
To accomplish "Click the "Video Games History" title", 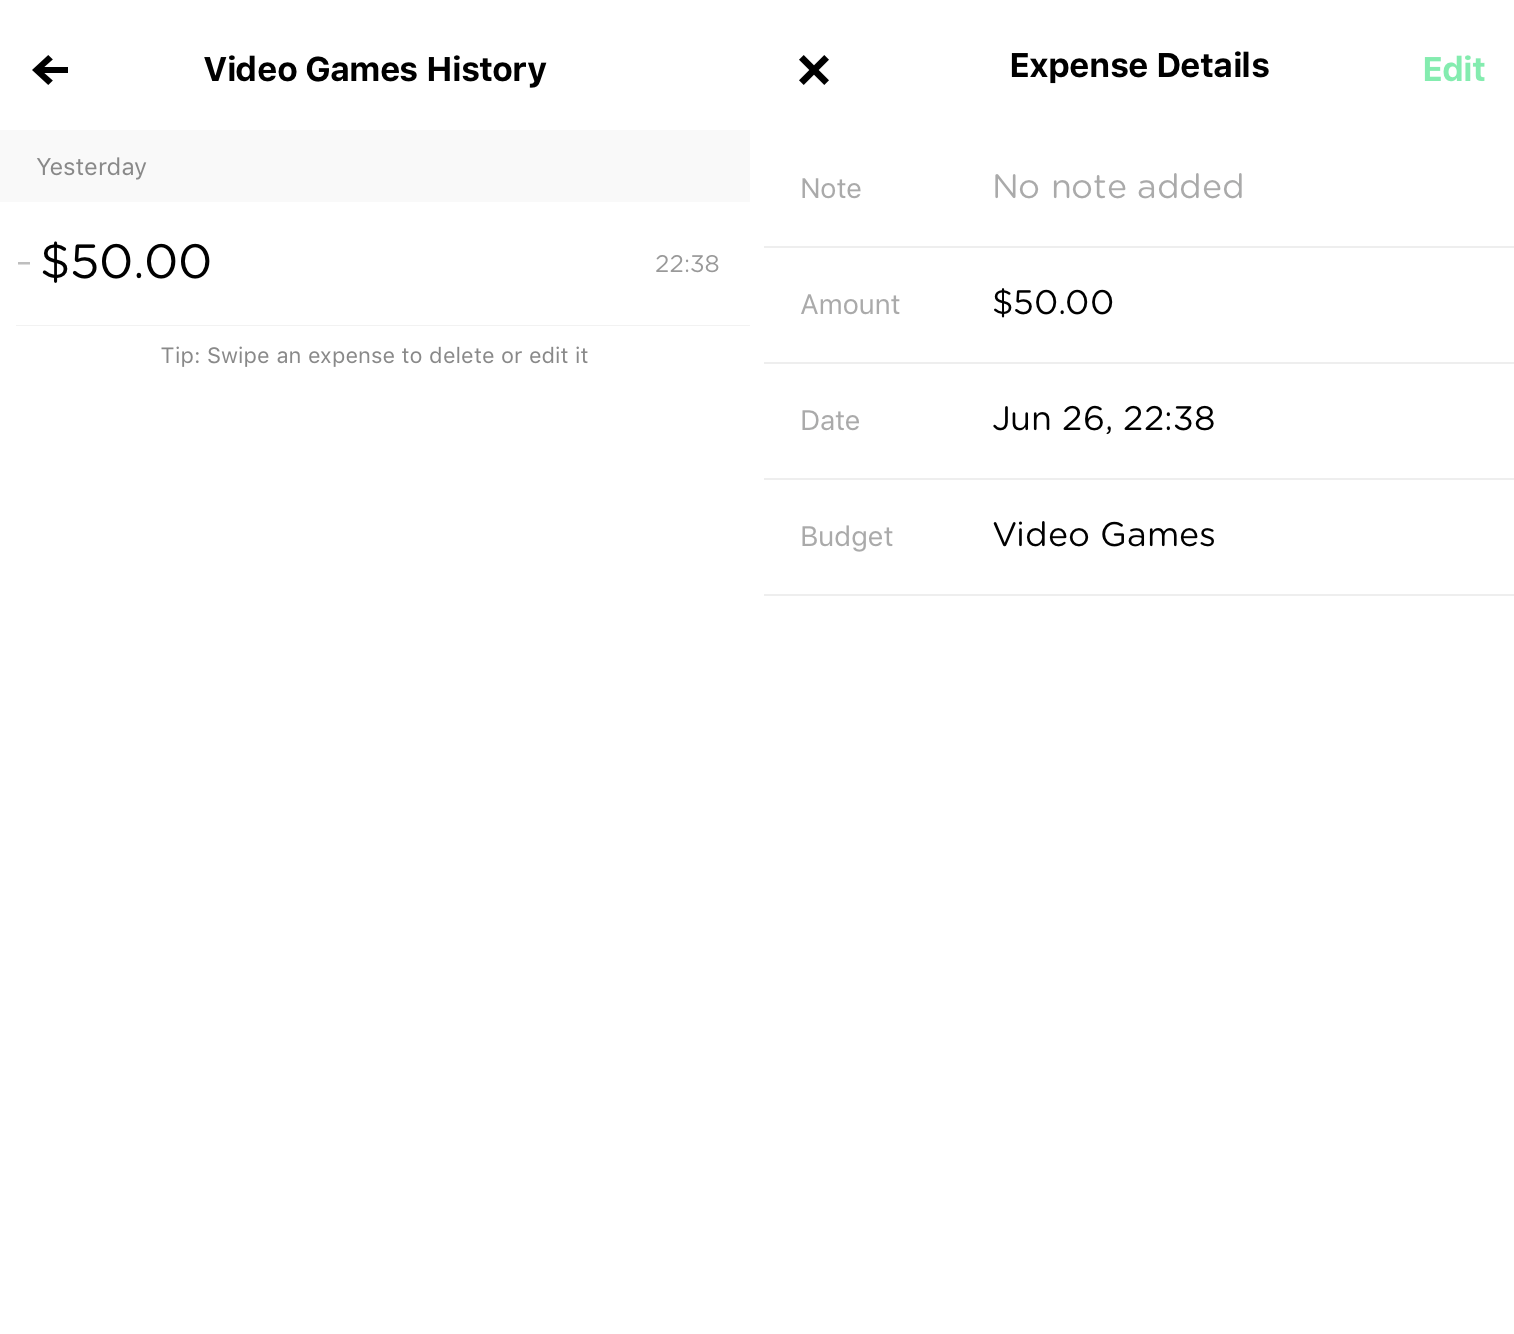I will [x=375, y=70].
